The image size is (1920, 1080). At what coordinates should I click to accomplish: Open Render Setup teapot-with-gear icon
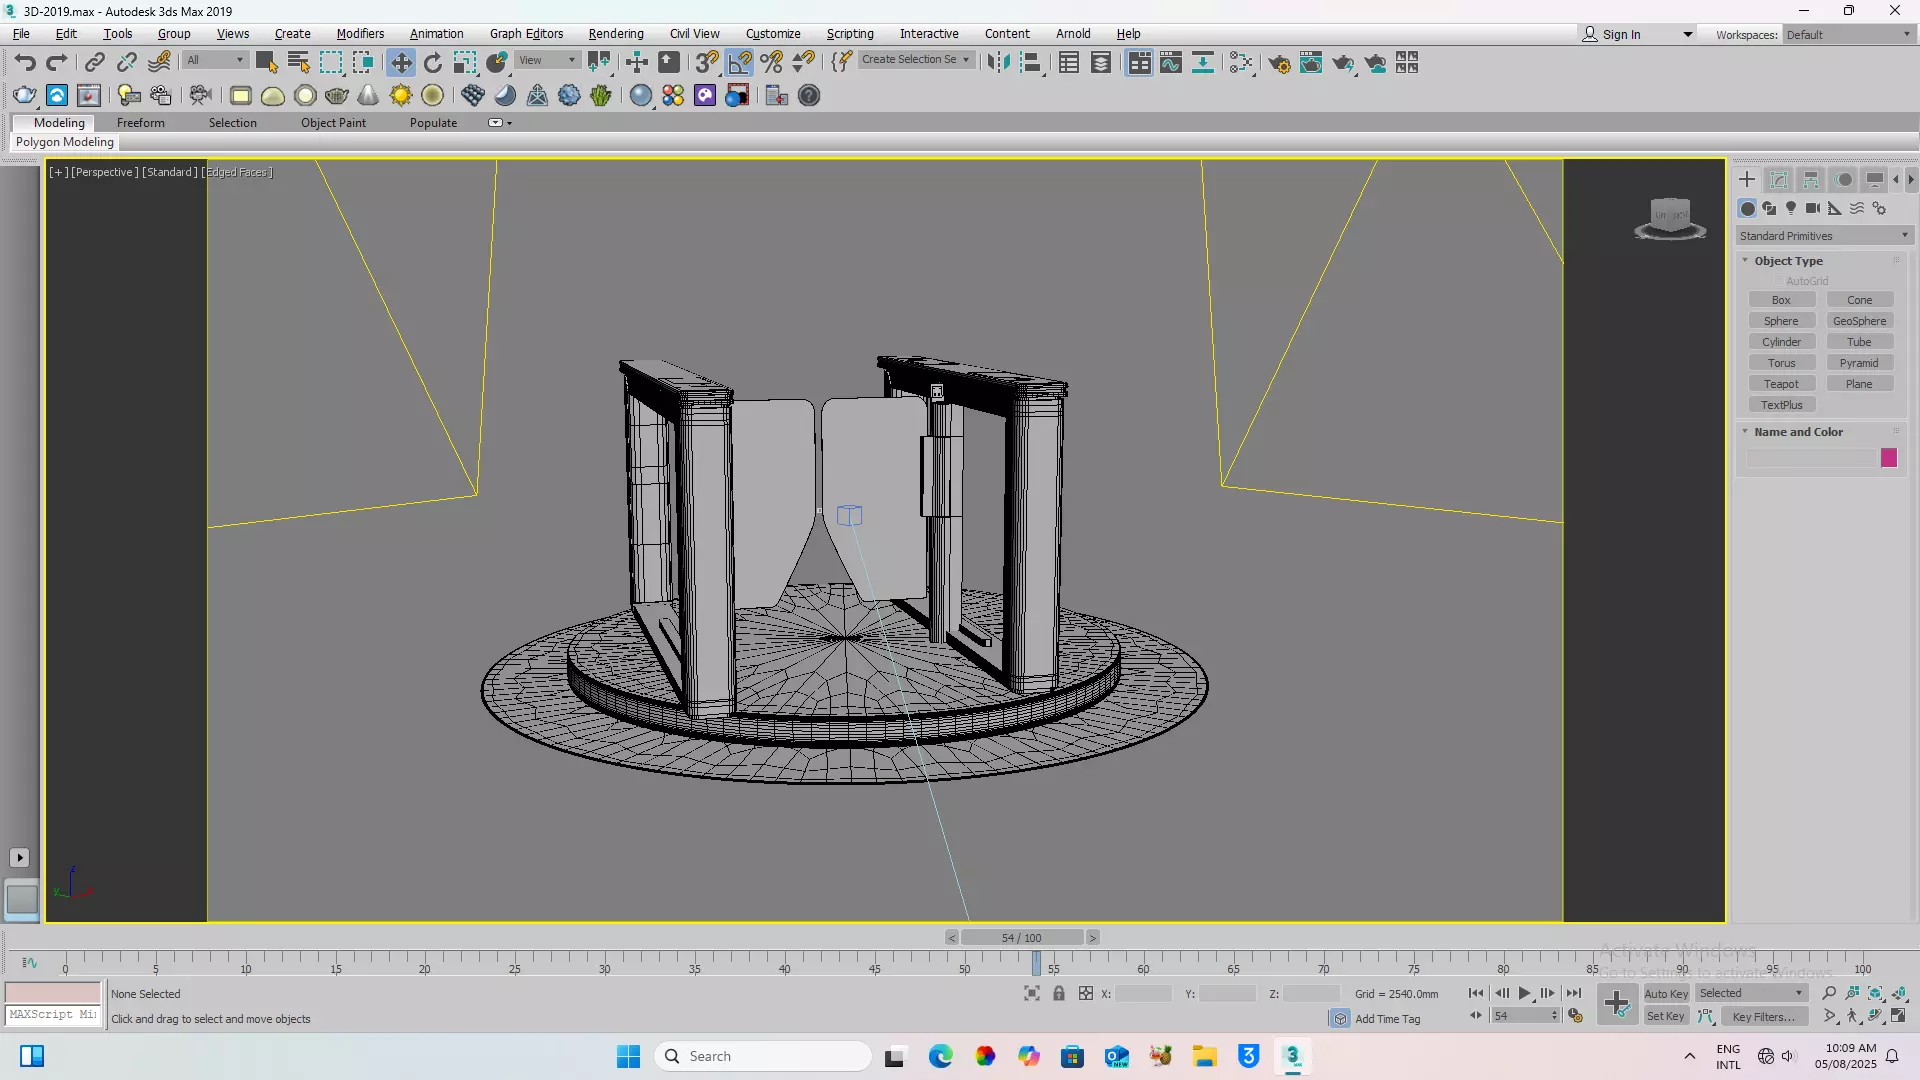point(1279,63)
